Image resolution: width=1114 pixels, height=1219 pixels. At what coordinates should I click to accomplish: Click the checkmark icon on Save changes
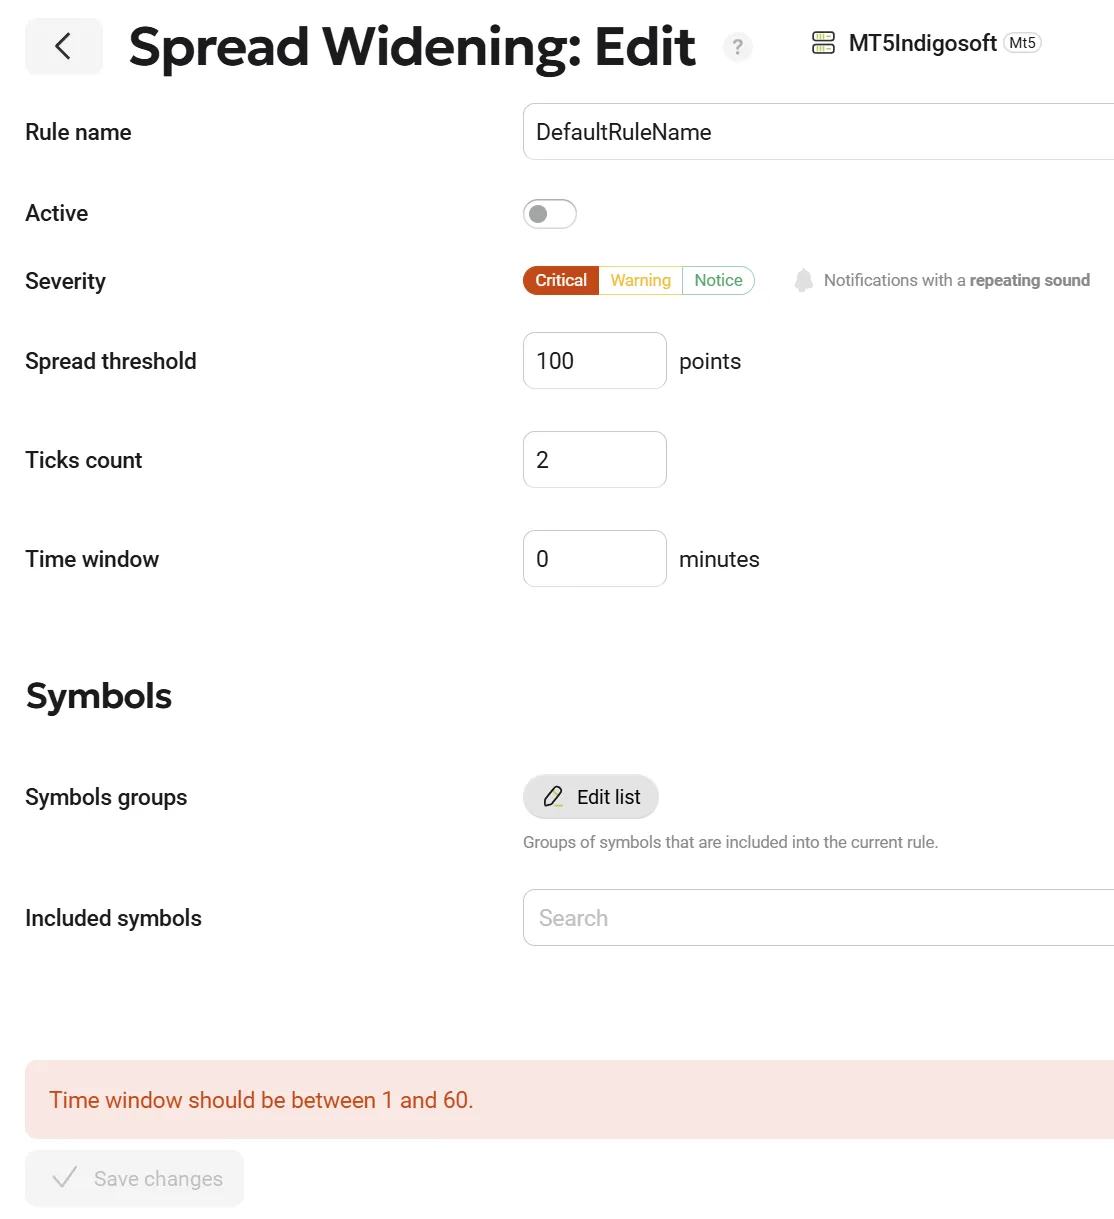point(65,1178)
